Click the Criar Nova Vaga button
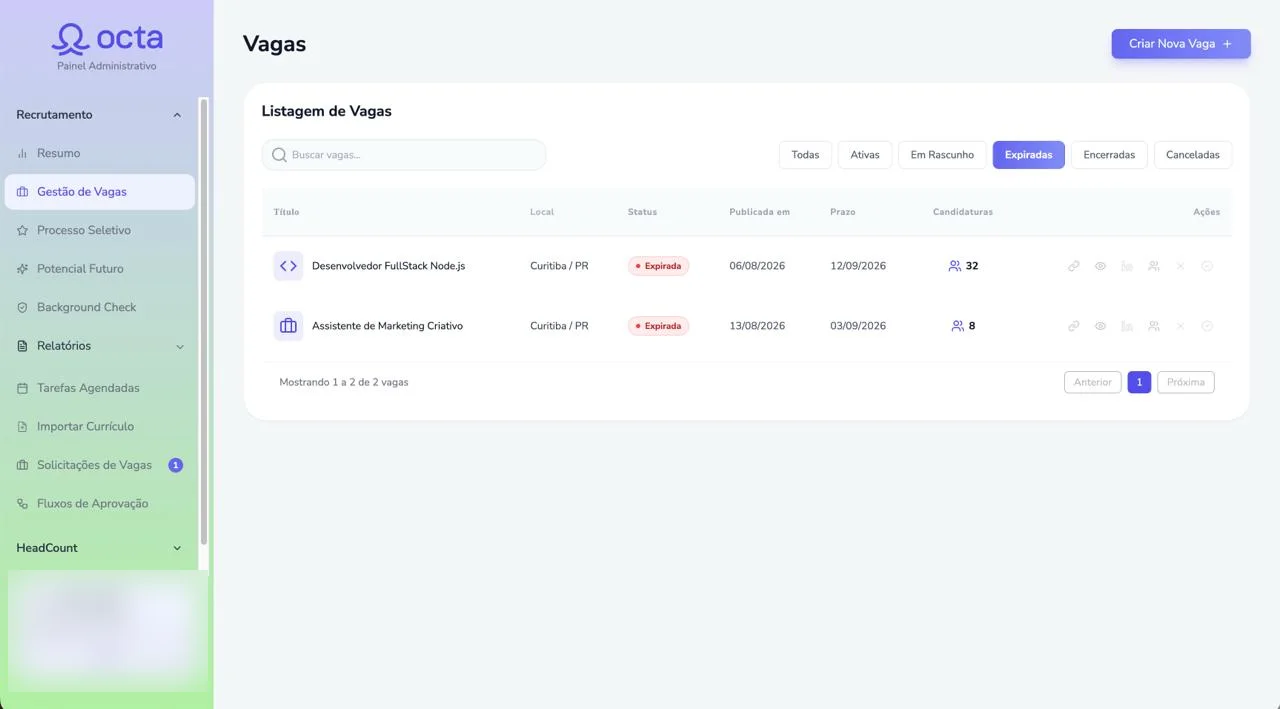This screenshot has width=1280, height=709. [1181, 44]
